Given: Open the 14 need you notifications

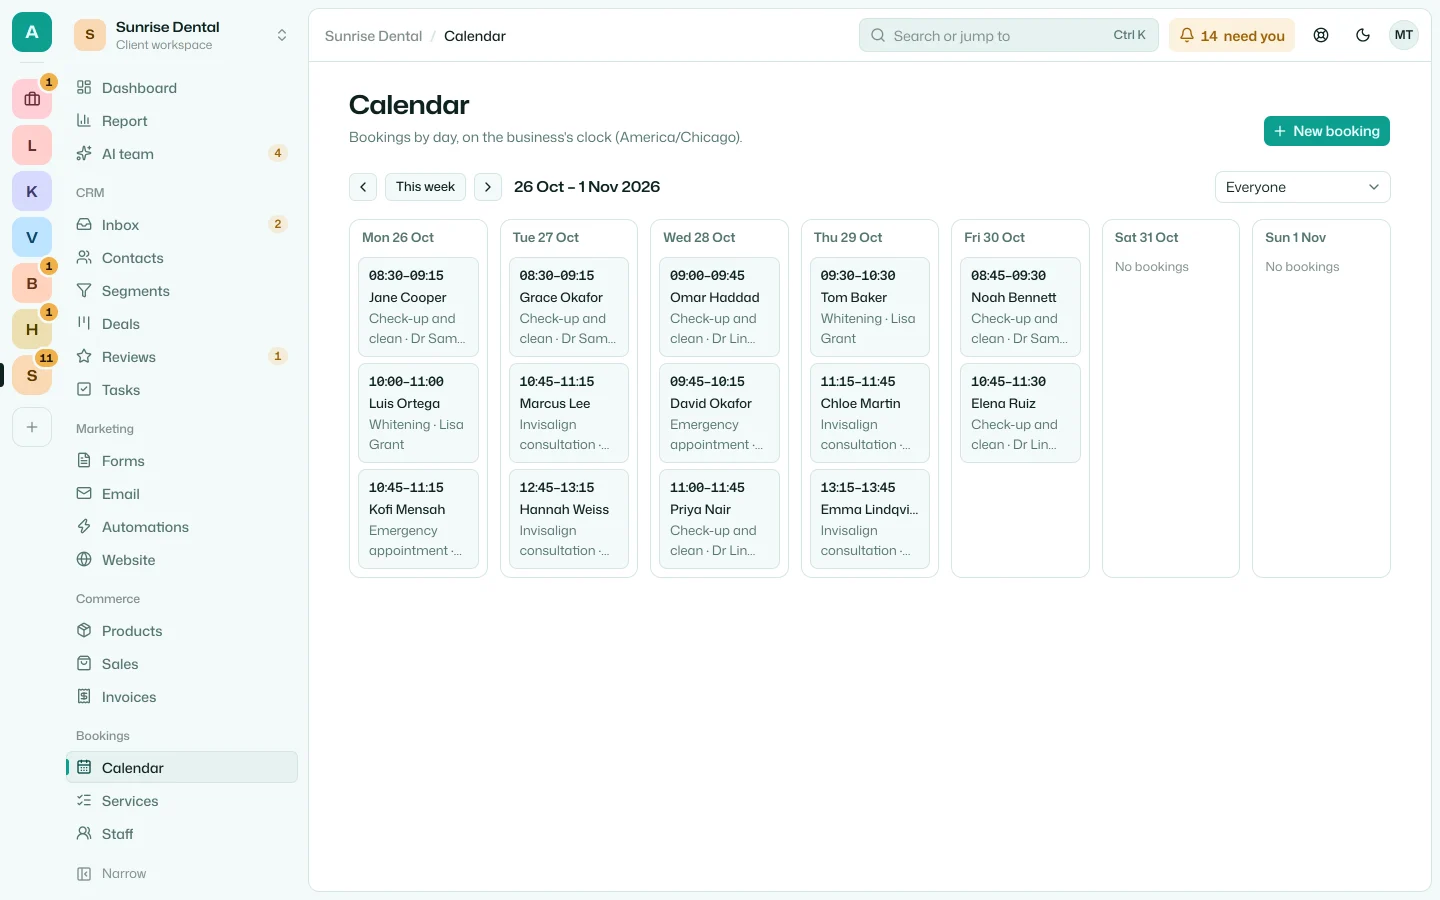Looking at the screenshot, I should pos(1232,35).
